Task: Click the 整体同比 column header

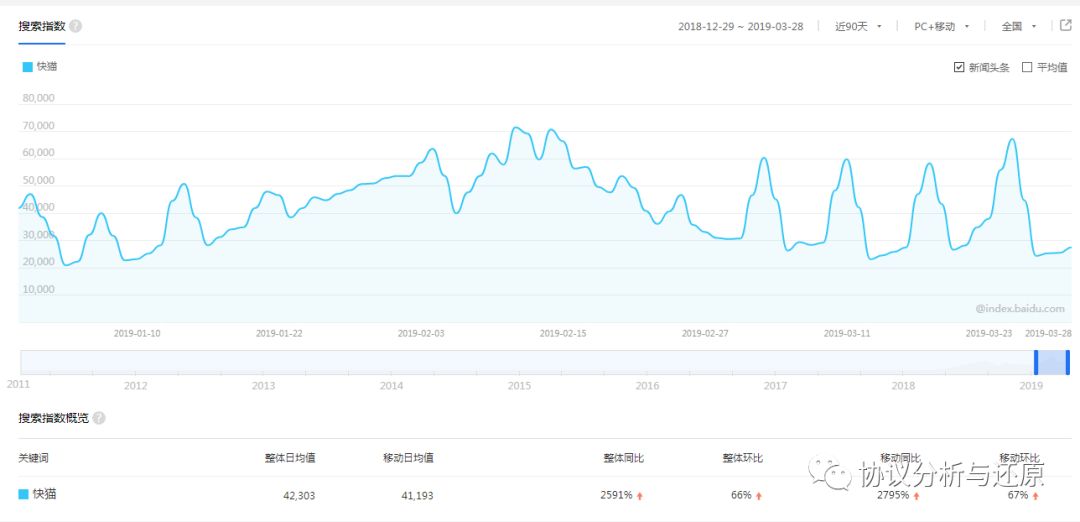Action: coord(624,458)
